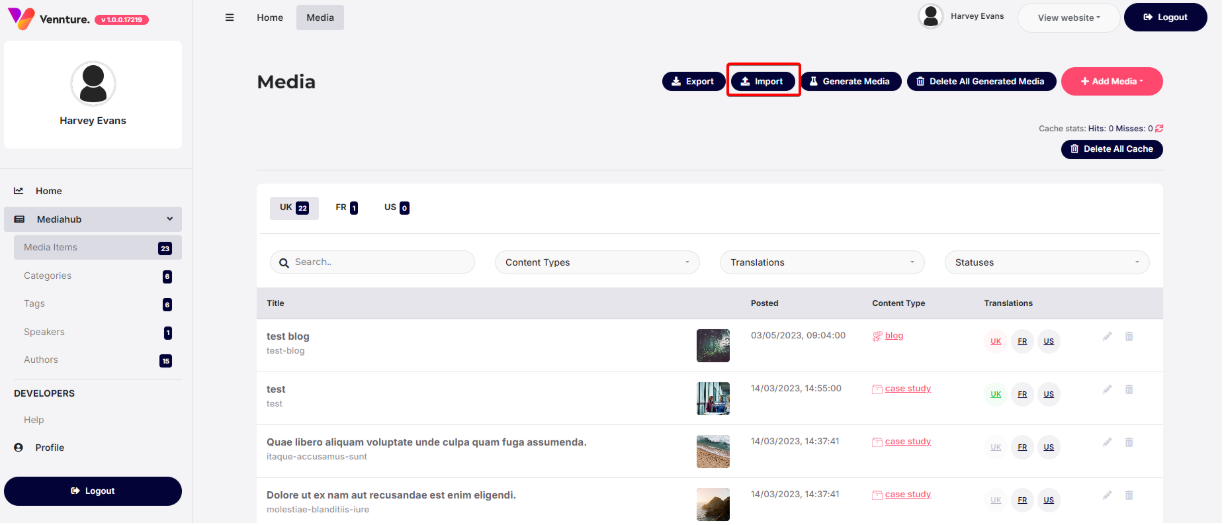Click the version badge v1.0.0.17219

pyautogui.click(x=122, y=19)
